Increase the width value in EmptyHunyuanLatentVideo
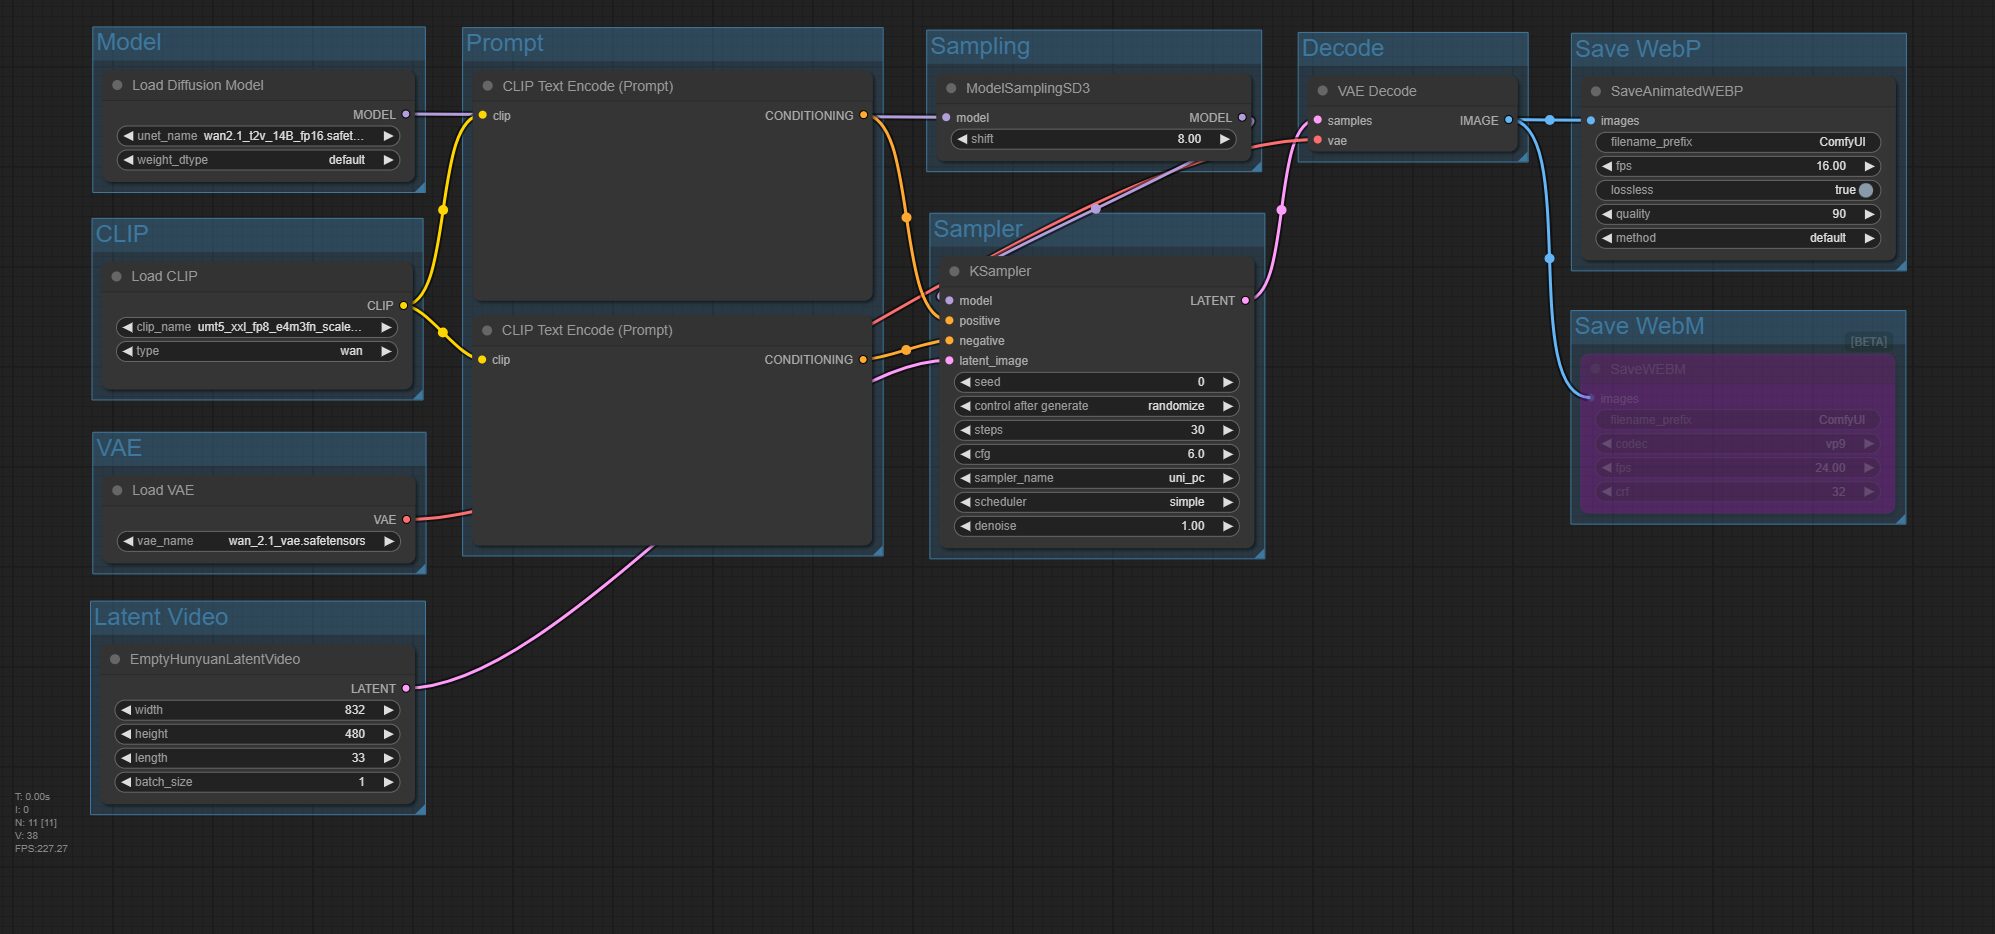The width and height of the screenshot is (1995, 934). [388, 710]
